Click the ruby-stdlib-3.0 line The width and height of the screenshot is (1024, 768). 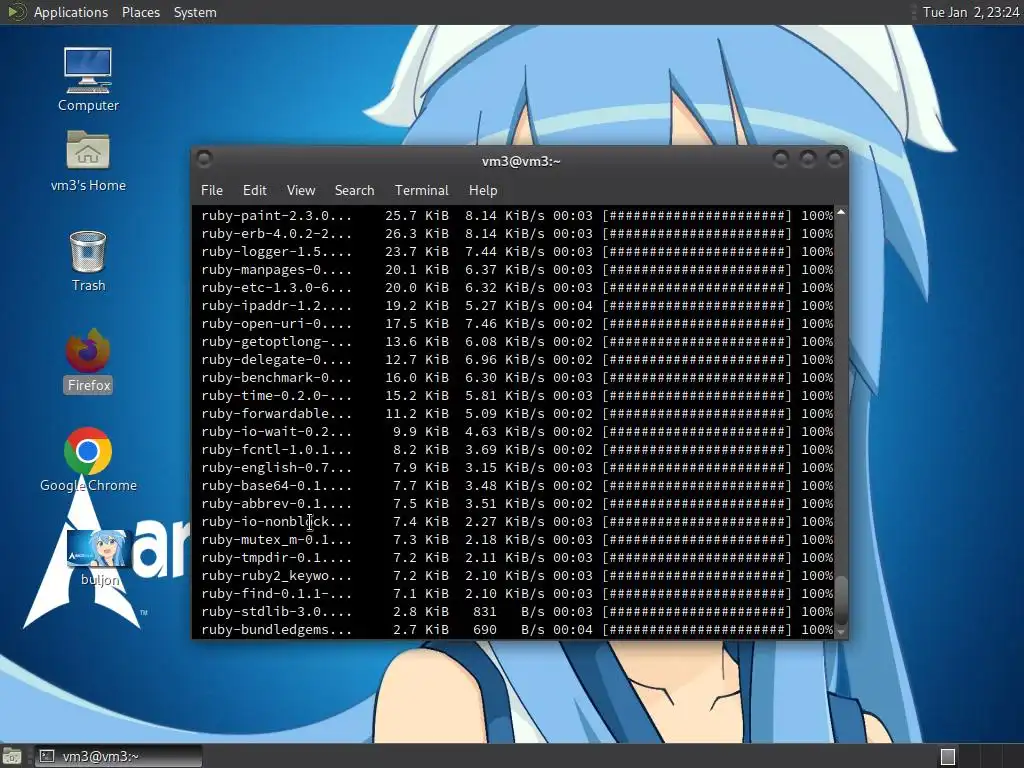pyautogui.click(x=517, y=612)
